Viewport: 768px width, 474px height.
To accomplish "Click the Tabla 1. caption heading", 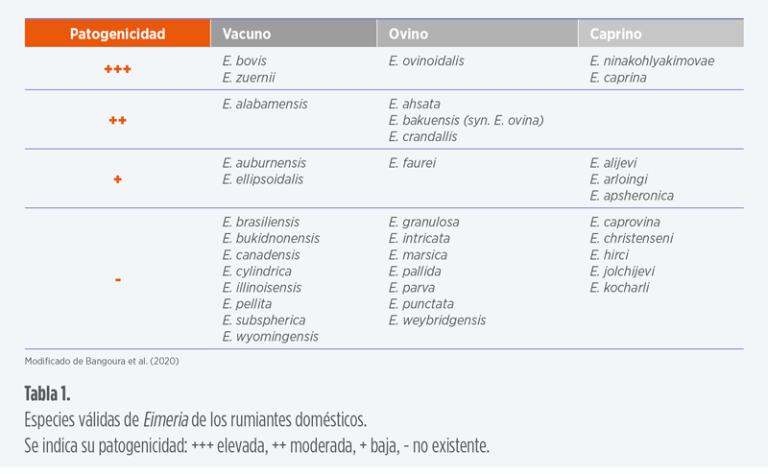I will click(x=47, y=393).
